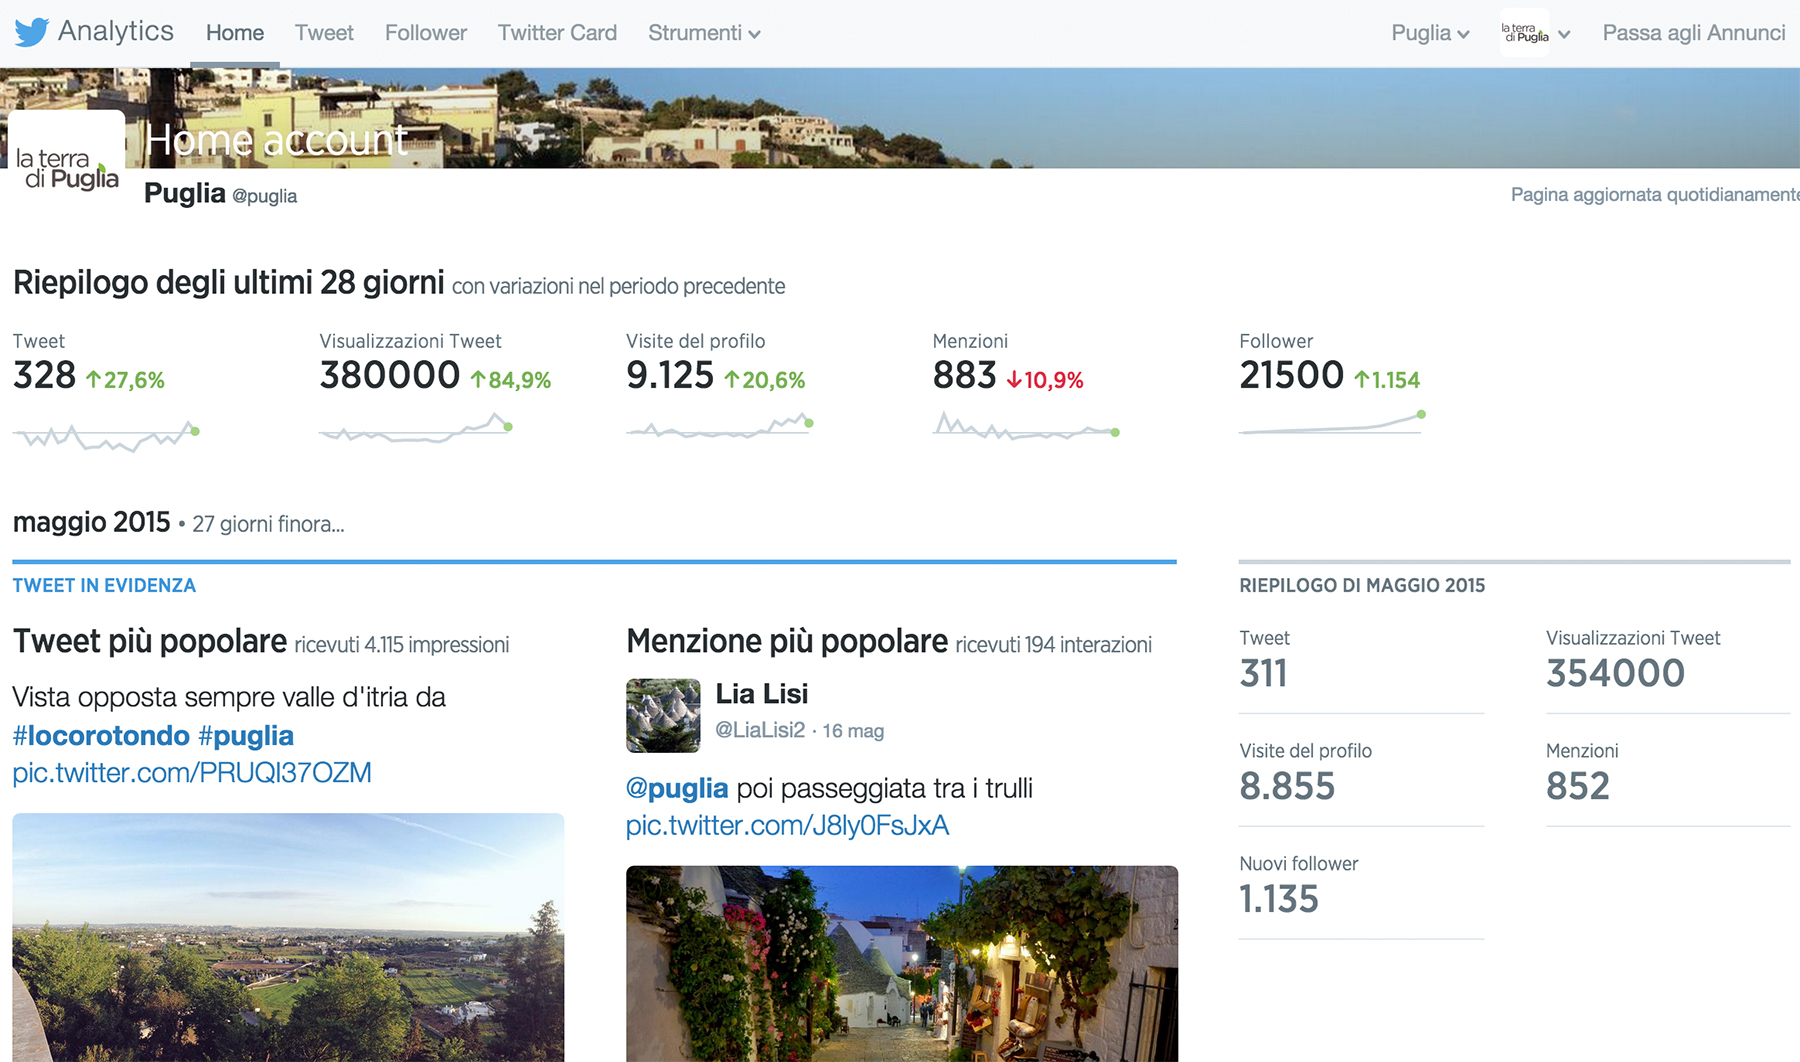Click the chevron beside the account logo
The width and height of the screenshot is (1800, 1062).
[x=1564, y=34]
